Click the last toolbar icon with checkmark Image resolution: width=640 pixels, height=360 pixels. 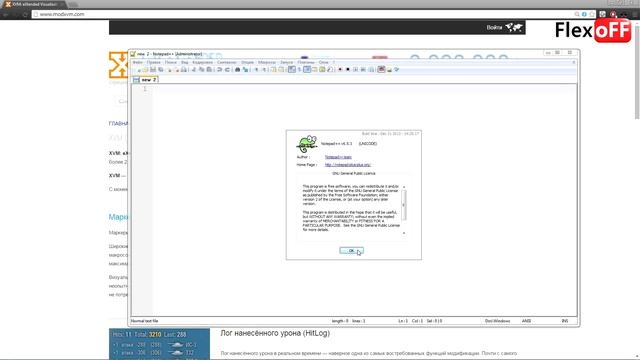pos(397,70)
